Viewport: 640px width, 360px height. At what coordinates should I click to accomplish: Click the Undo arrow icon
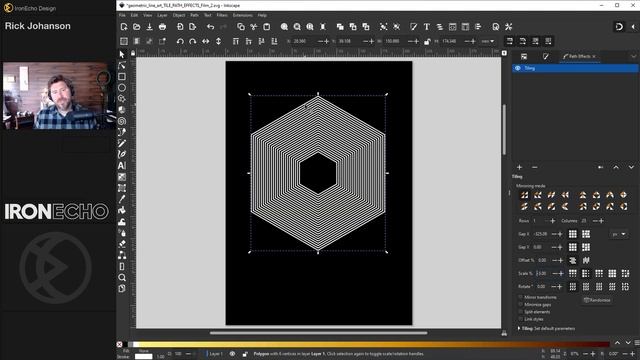(x=210, y=27)
